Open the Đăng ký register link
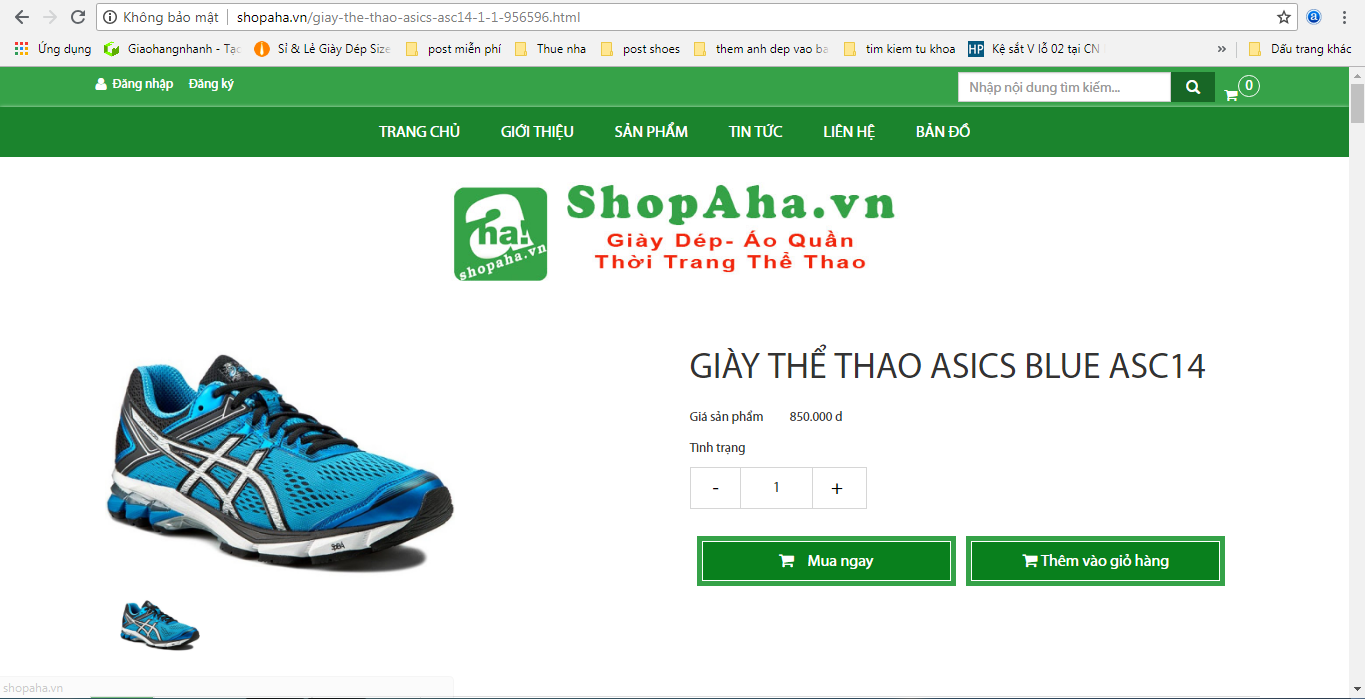The image size is (1365, 699). [x=211, y=84]
